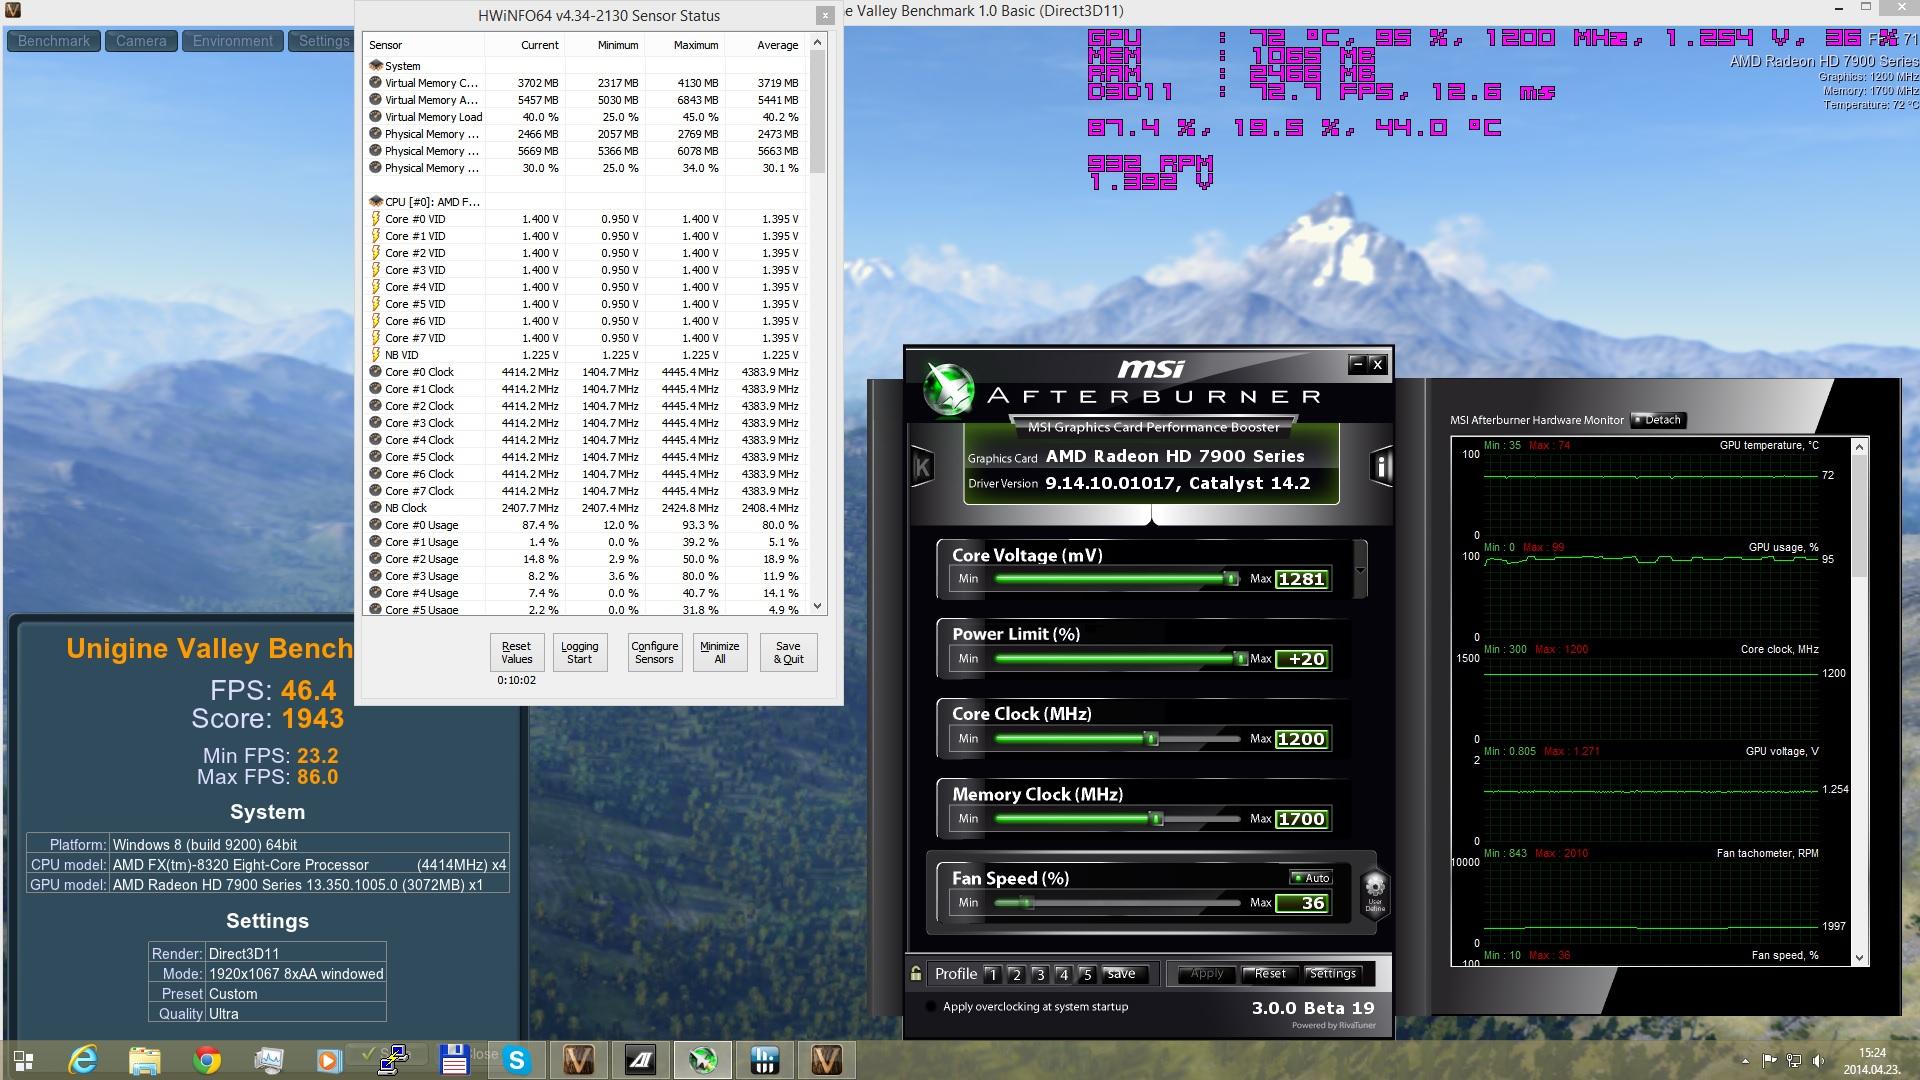Screen dimensions: 1920x1080
Task: Open the PuTTY network computers taskbar icon
Action: coord(393,1060)
